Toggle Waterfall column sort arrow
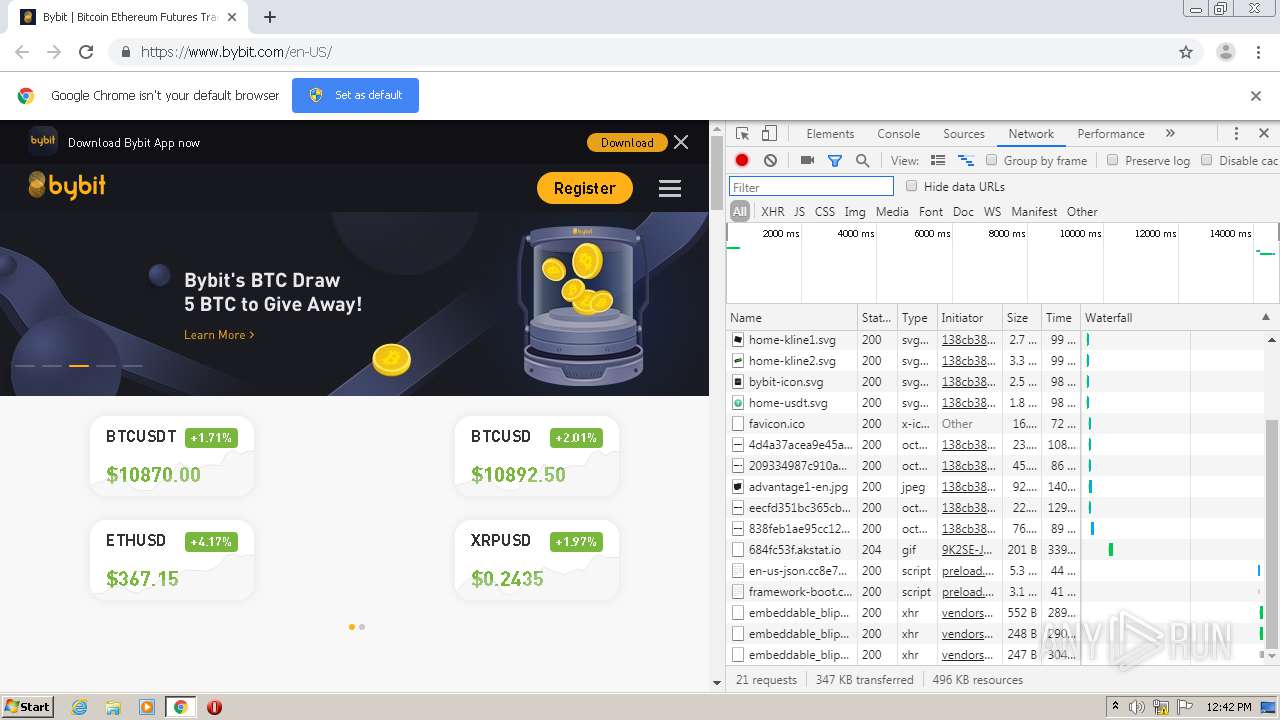 click(x=1265, y=318)
